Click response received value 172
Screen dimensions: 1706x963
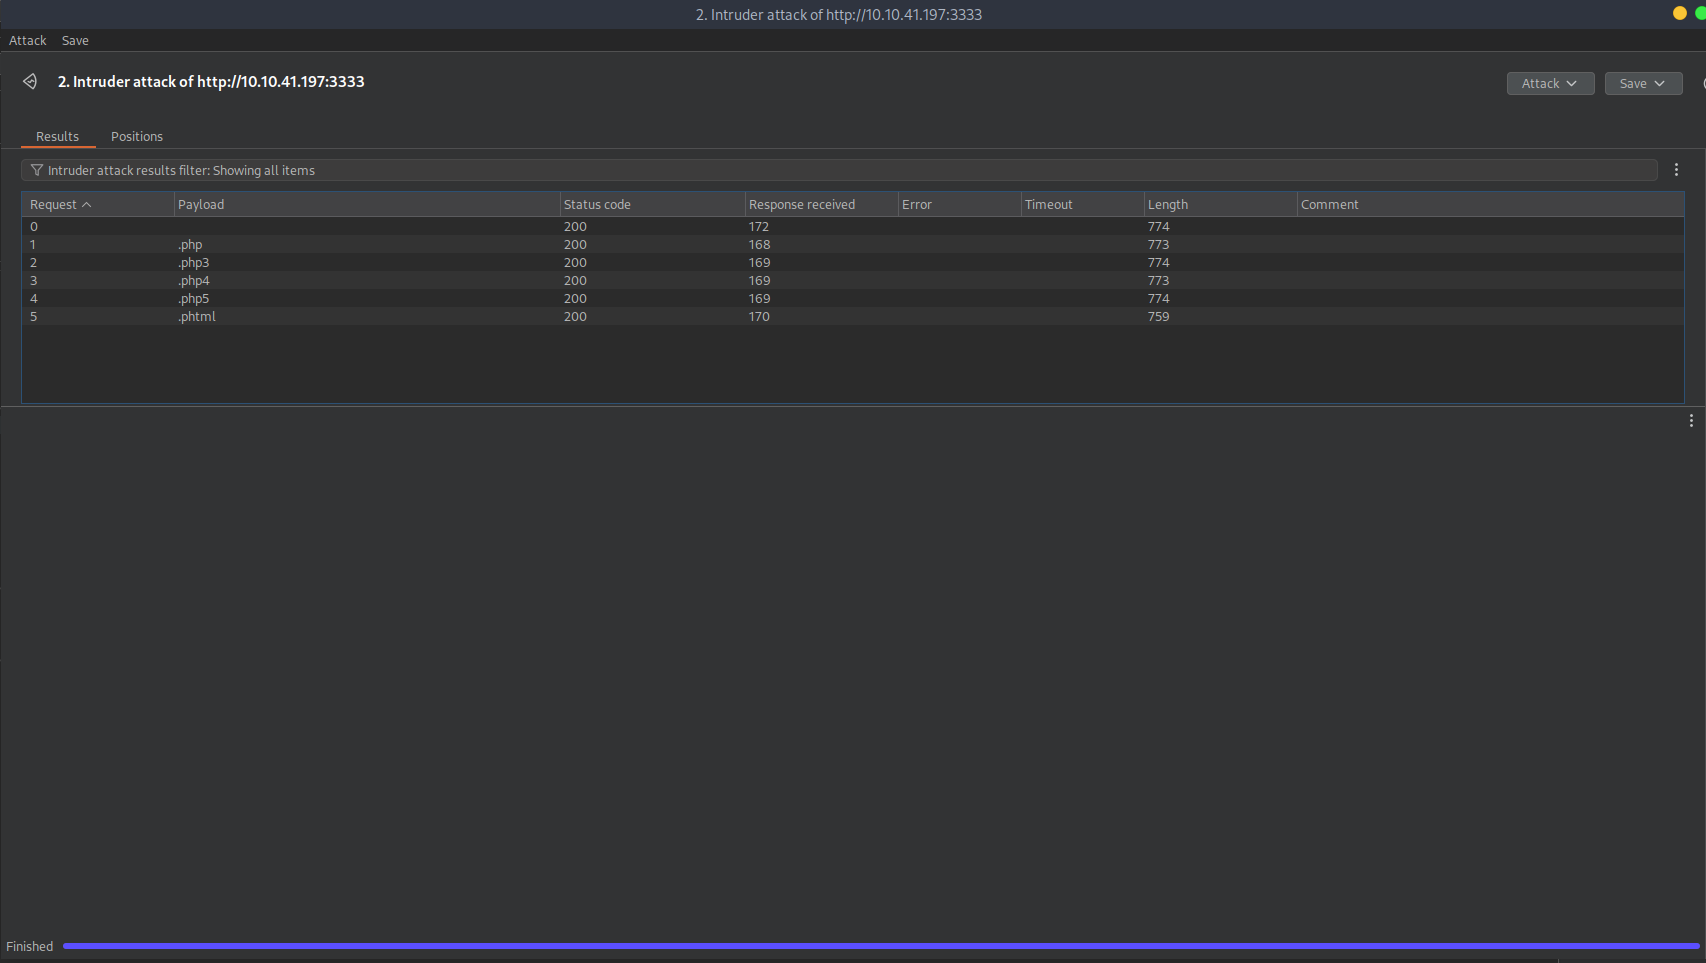[759, 226]
